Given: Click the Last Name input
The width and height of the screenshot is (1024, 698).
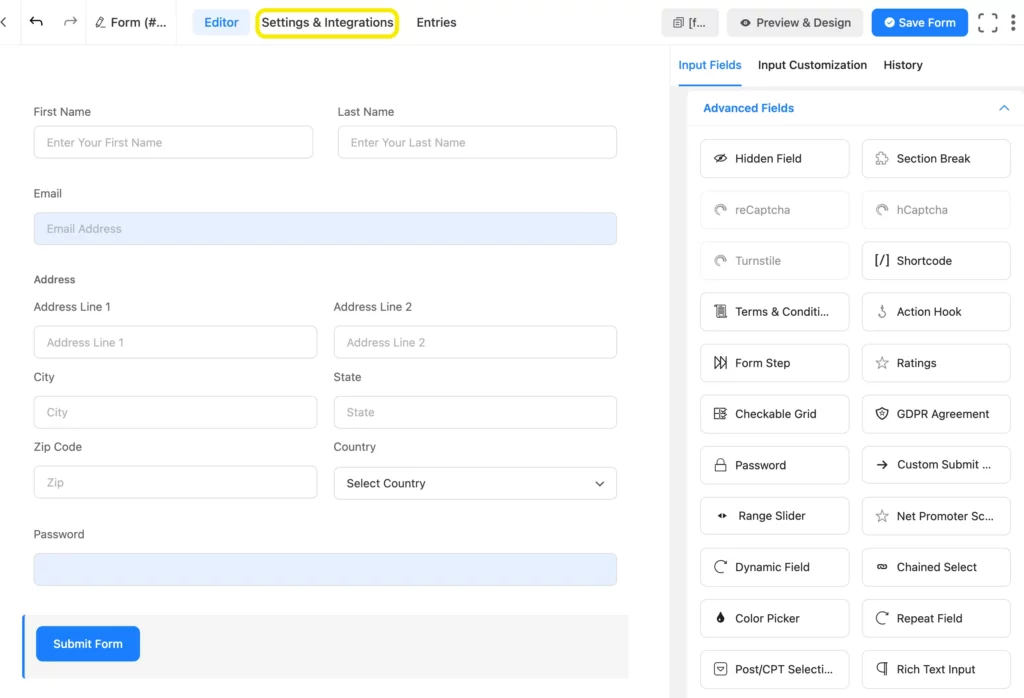Looking at the screenshot, I should [477, 142].
